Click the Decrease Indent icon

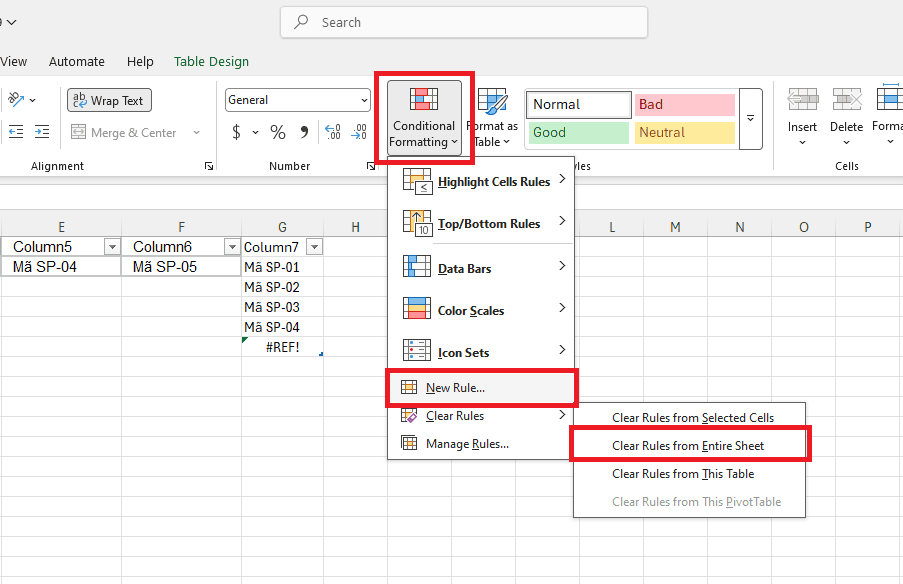pyautogui.click(x=16, y=132)
